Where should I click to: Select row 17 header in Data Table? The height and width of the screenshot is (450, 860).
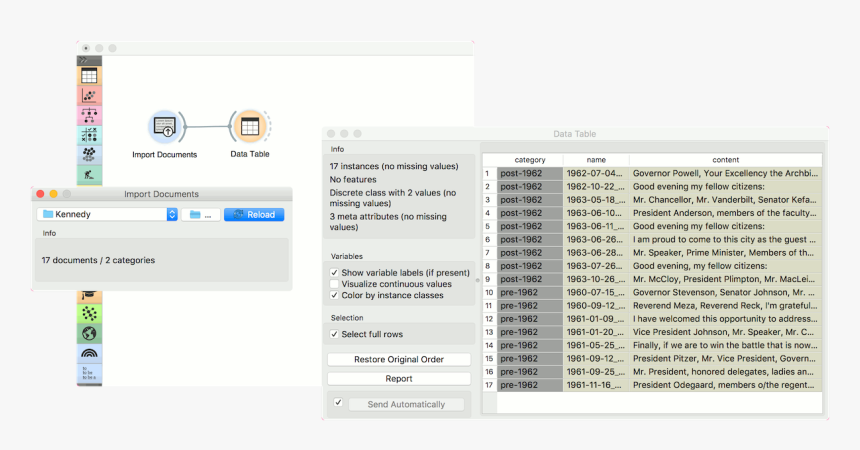[489, 385]
